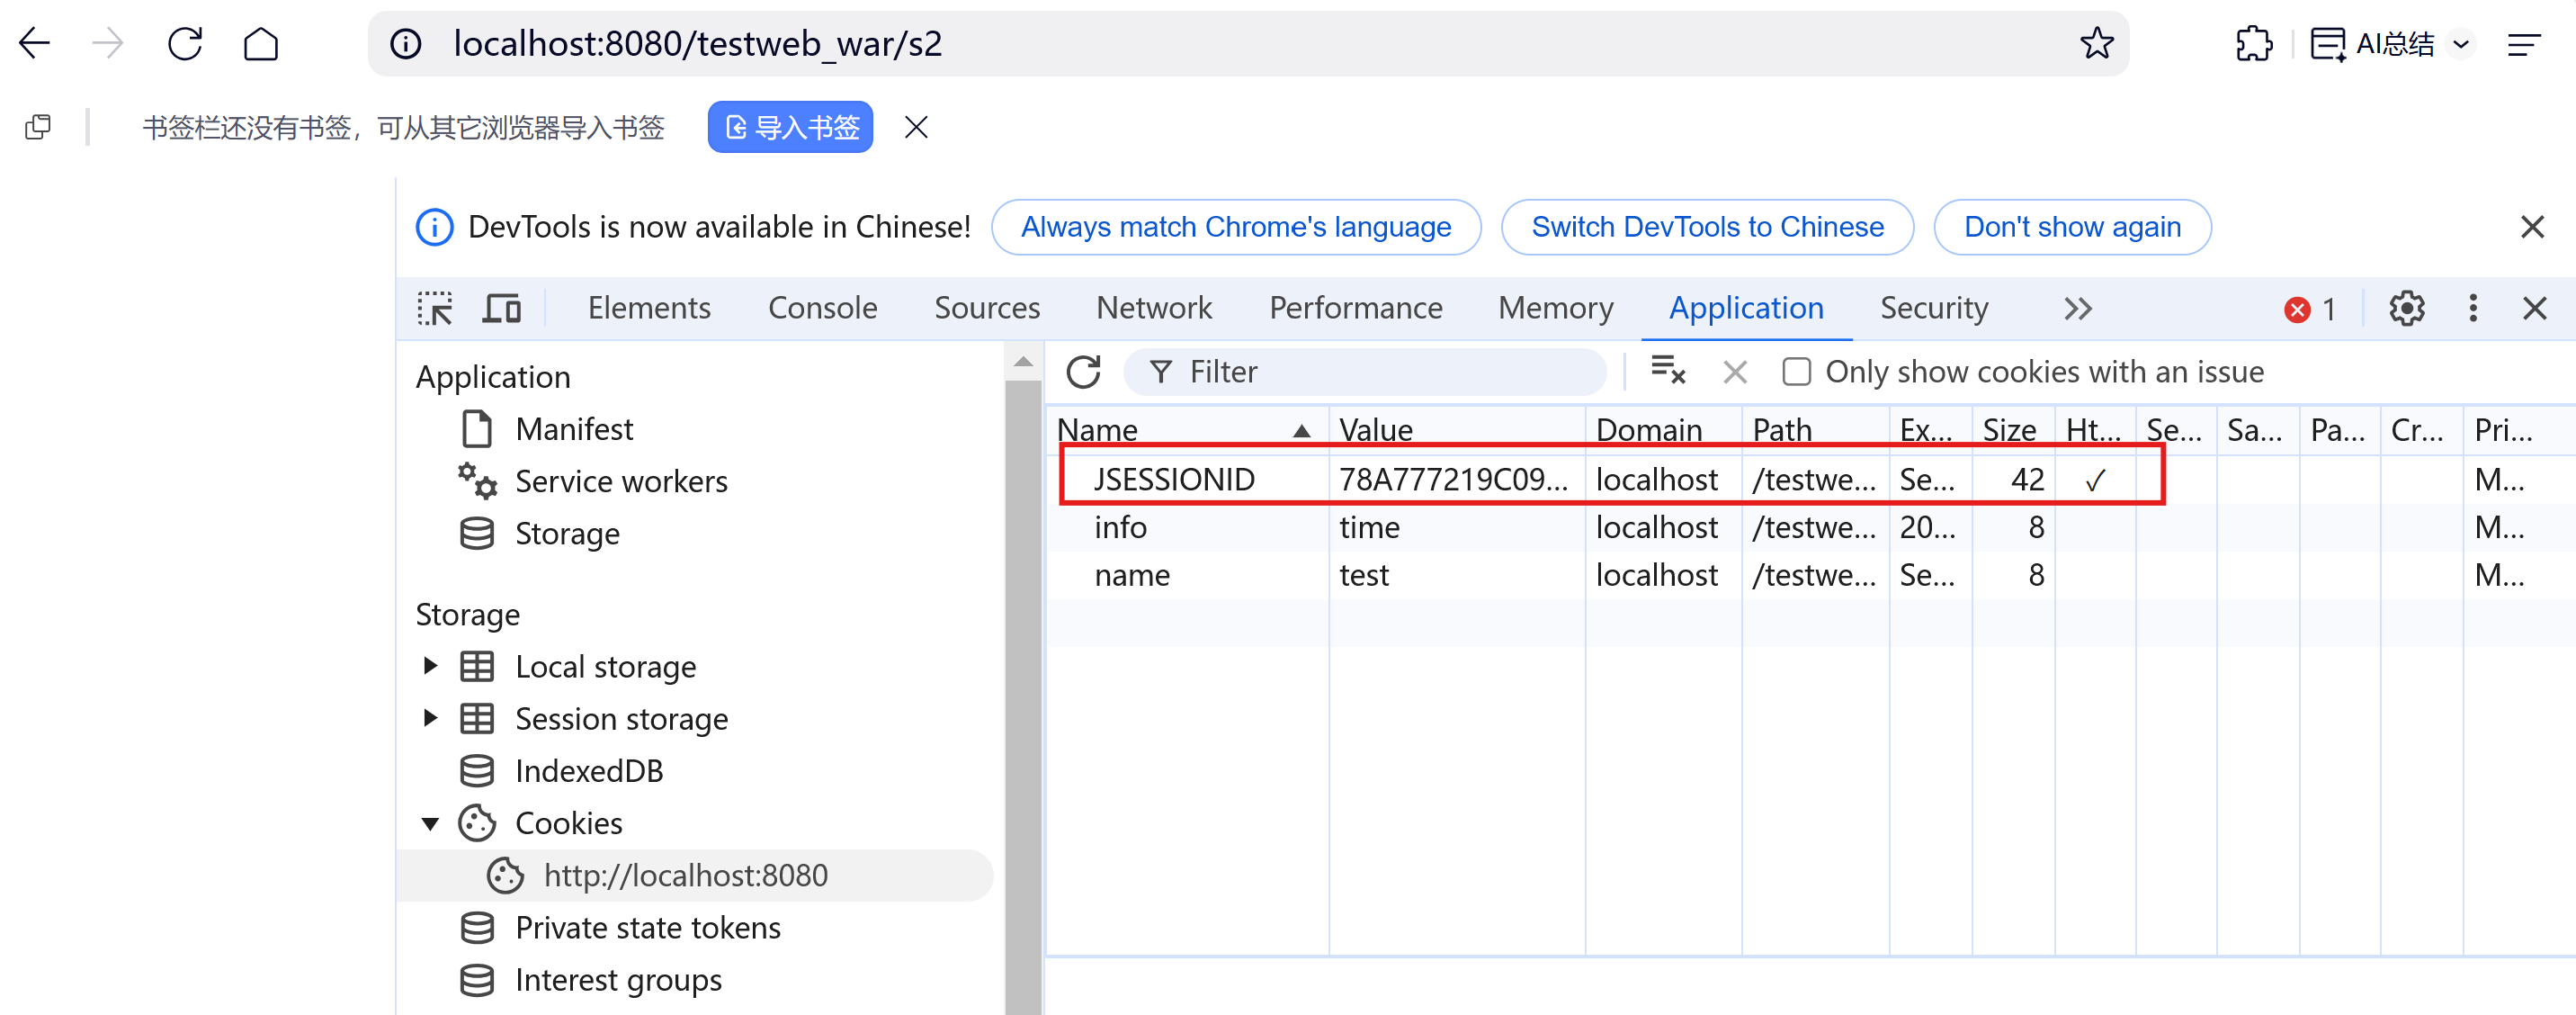This screenshot has width=2576, height=1015.
Task: Click the Don't show again button
Action: click(x=2071, y=227)
